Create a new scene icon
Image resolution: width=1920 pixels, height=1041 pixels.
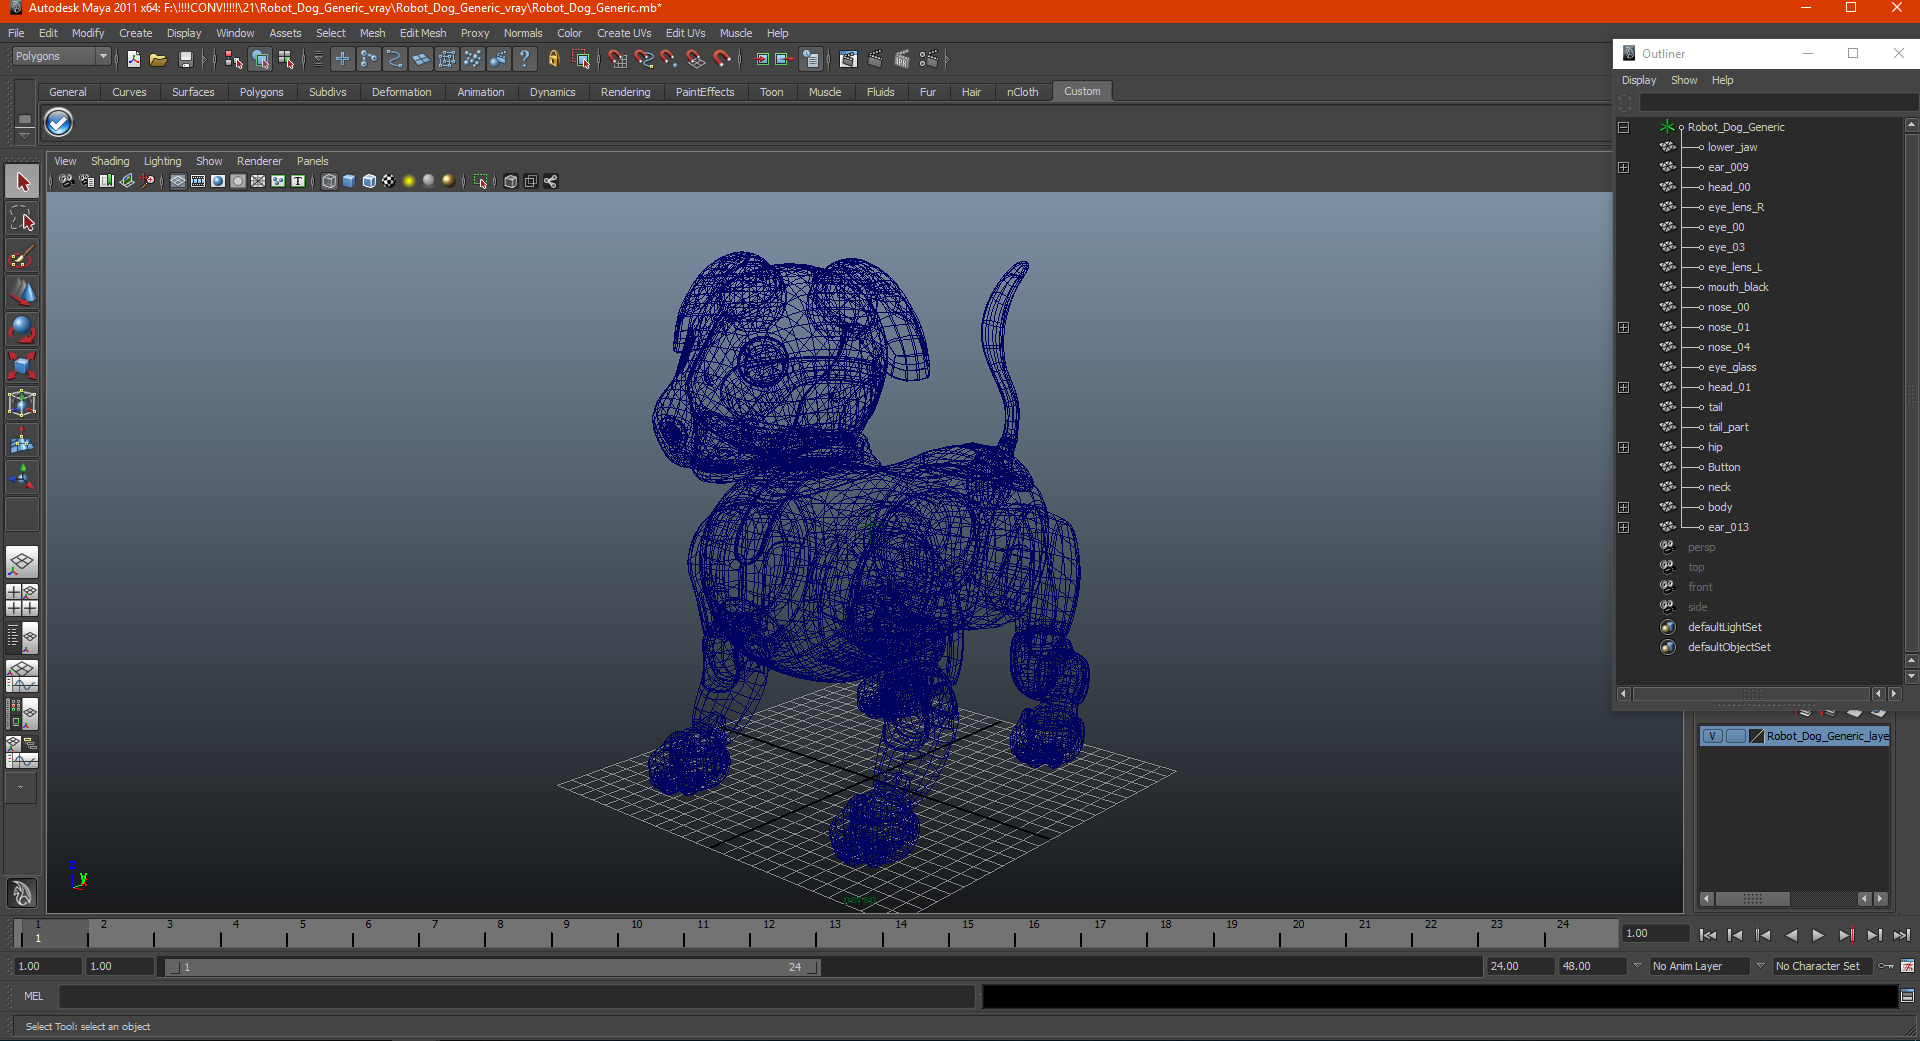[x=133, y=60]
